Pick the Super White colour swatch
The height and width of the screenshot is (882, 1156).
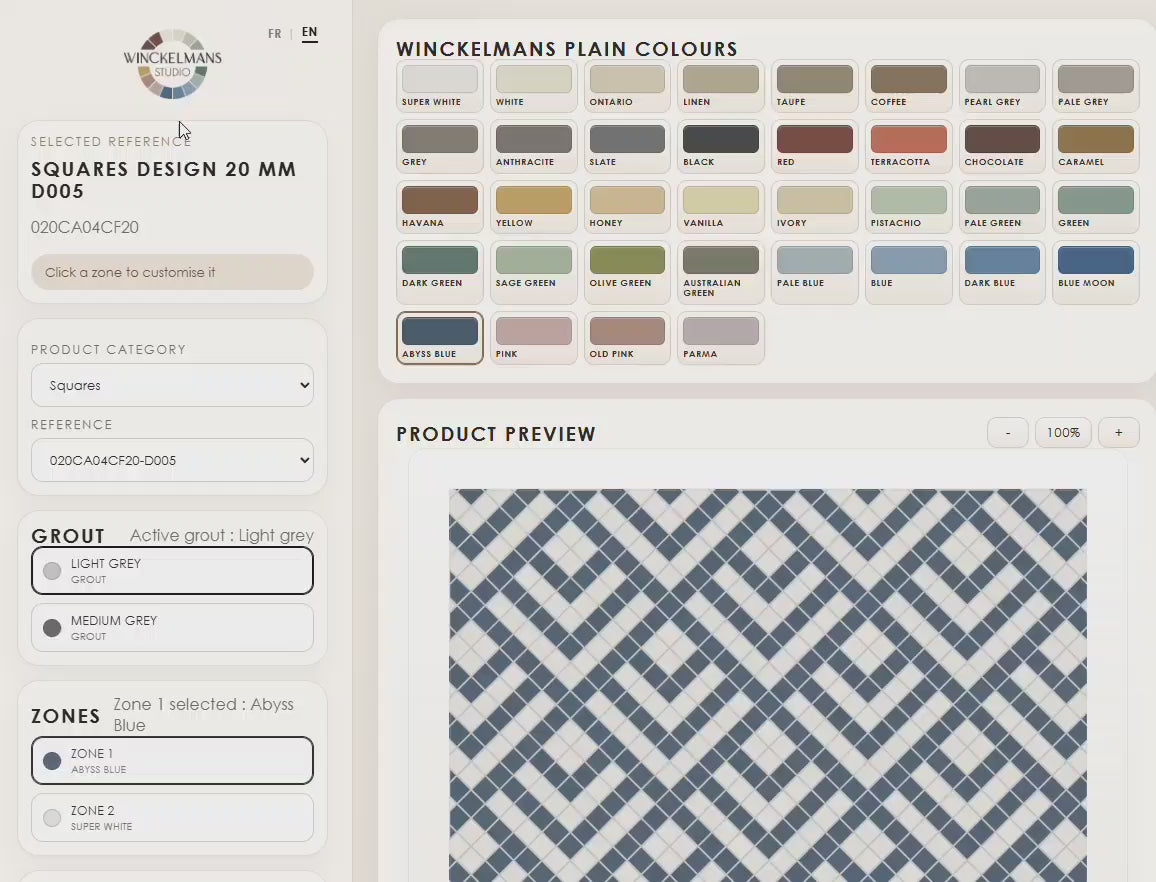coord(439,86)
